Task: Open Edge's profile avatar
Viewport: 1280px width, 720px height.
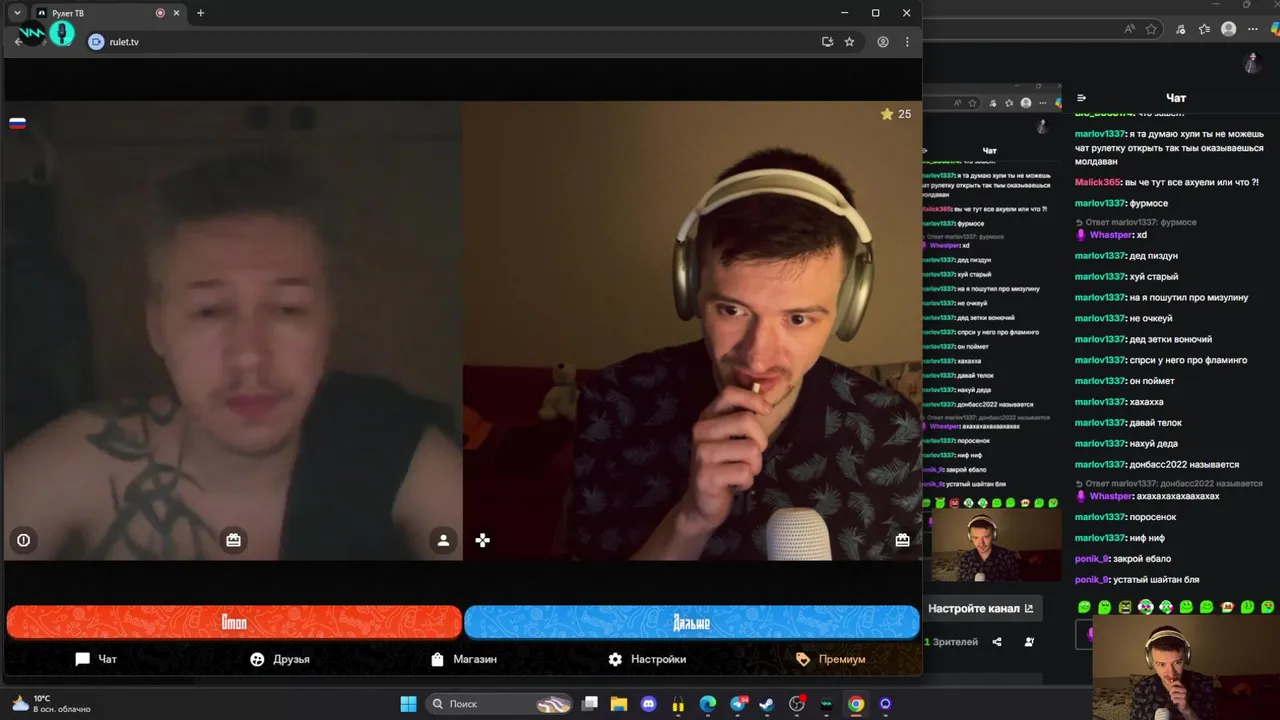Action: (1229, 29)
